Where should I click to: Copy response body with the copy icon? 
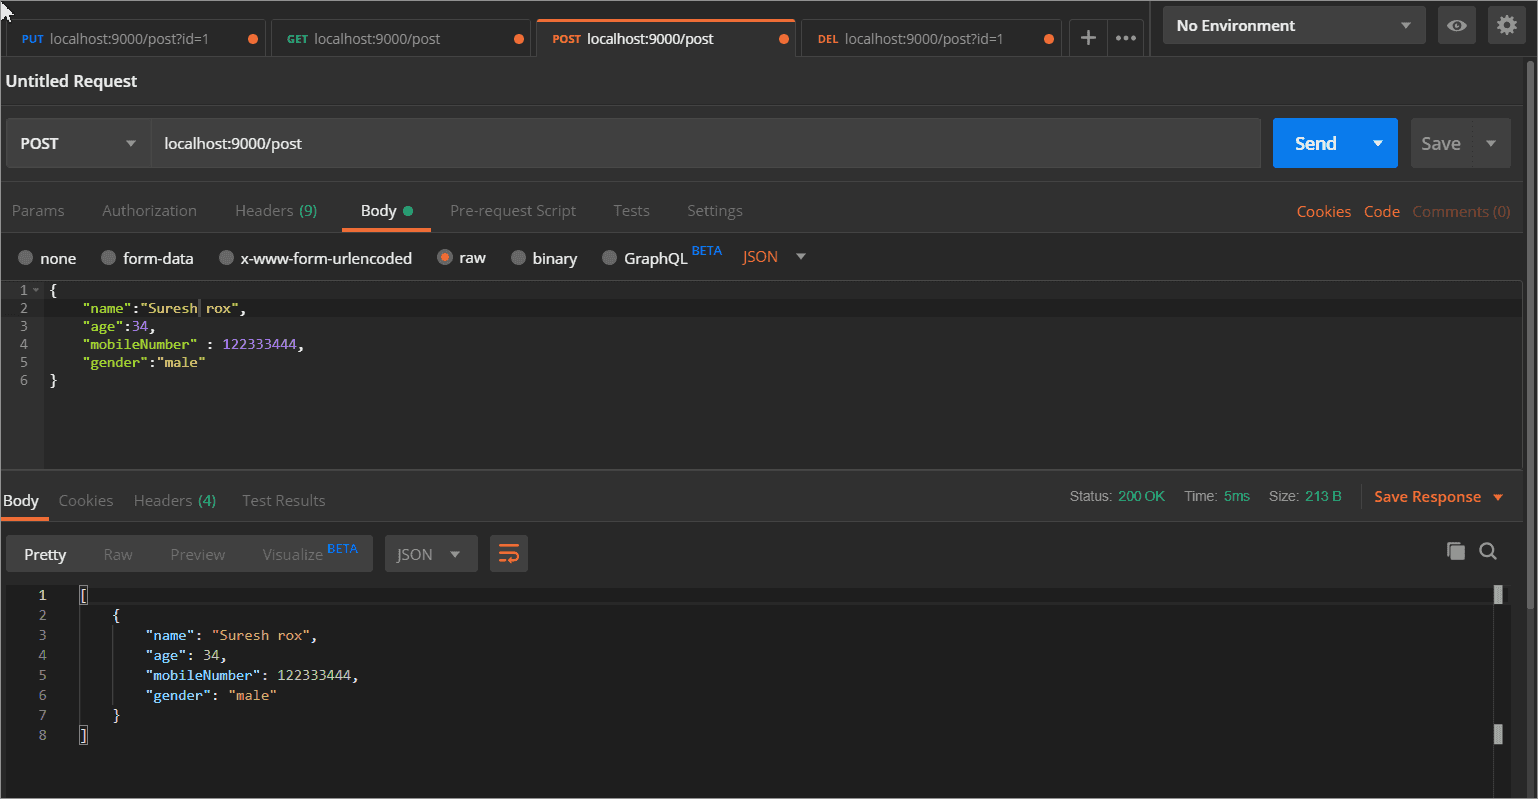[x=1455, y=551]
